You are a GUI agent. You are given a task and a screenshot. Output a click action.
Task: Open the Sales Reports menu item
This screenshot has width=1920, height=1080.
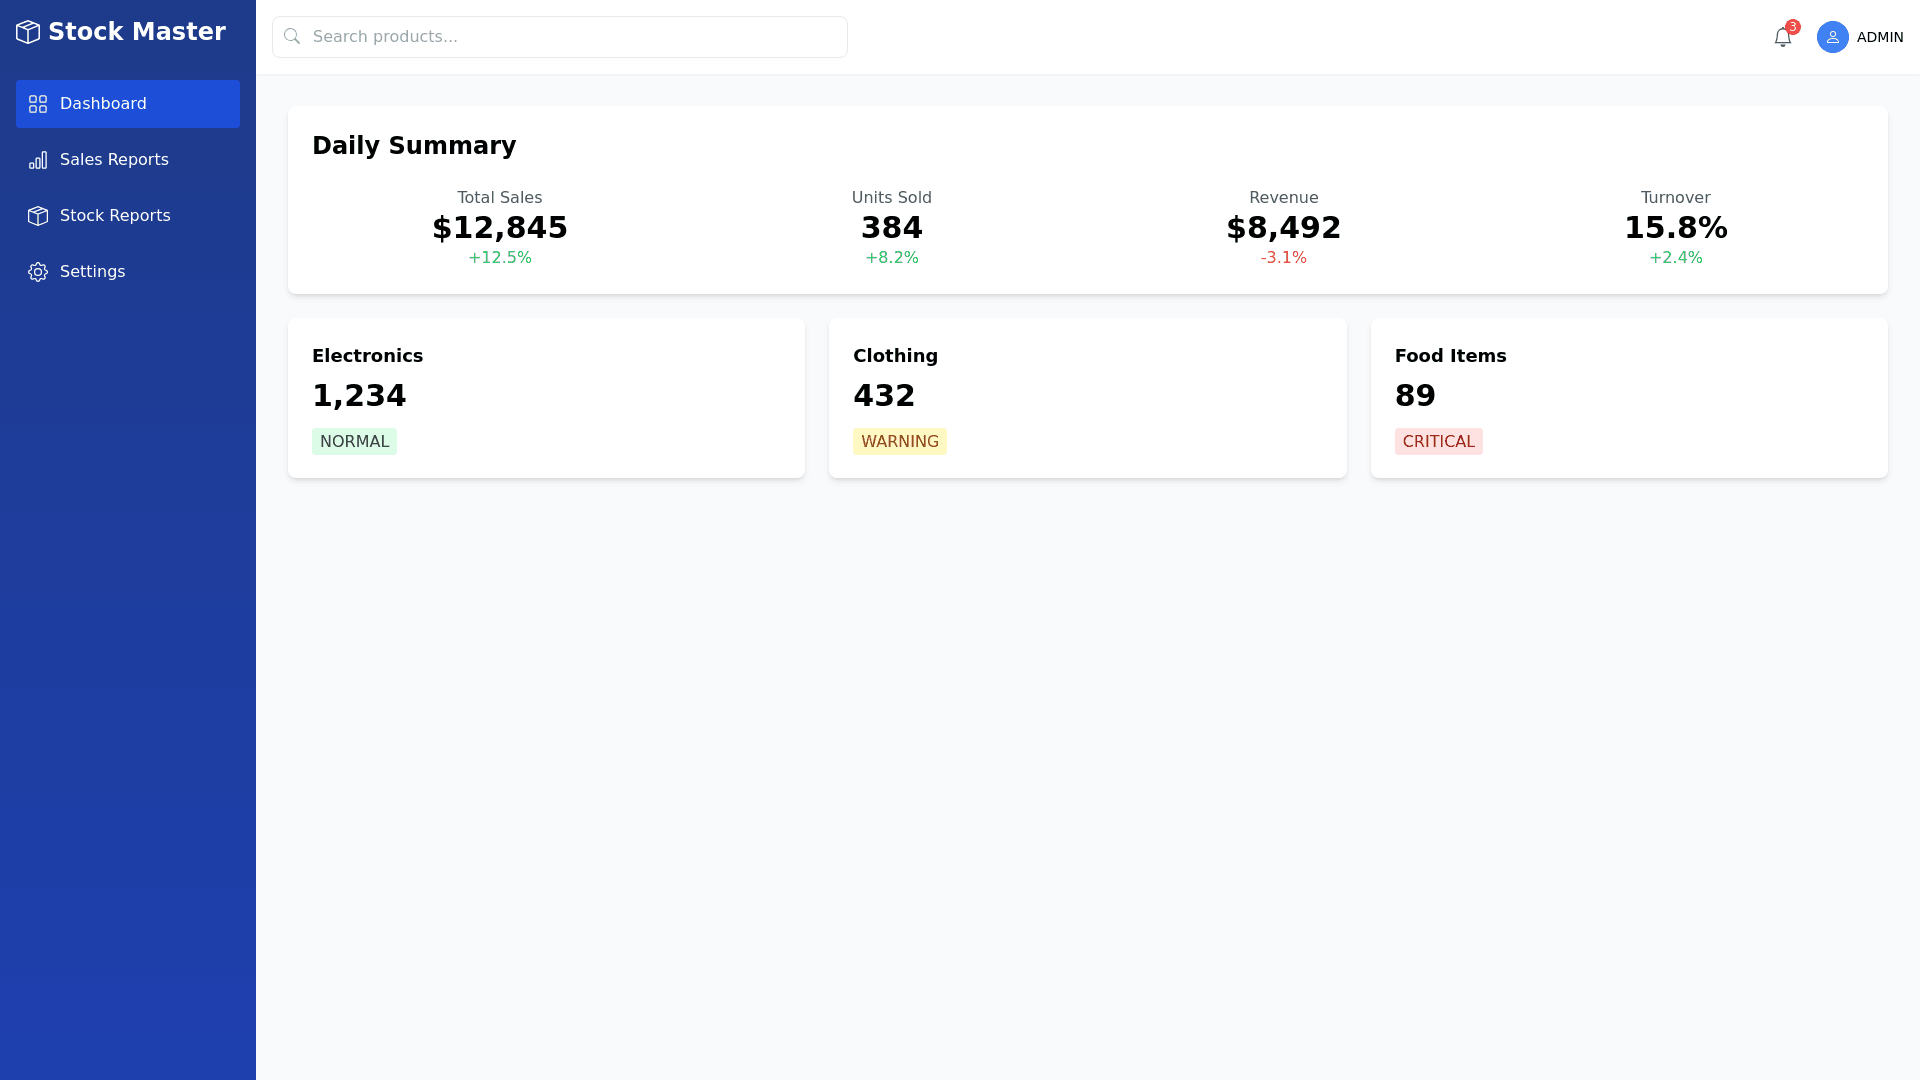[x=114, y=160]
